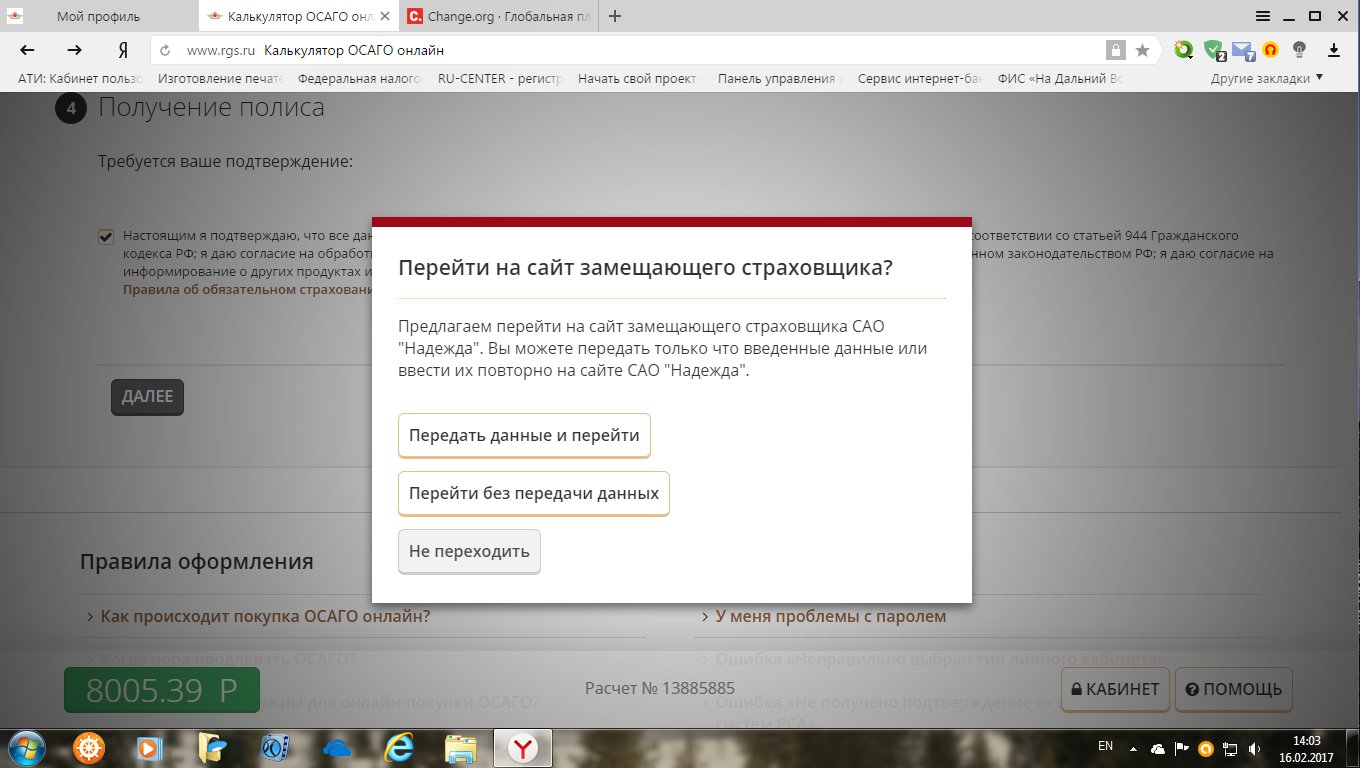Open the Yandex 'Я' home button
Image resolution: width=1360 pixels, height=768 pixels.
click(122, 50)
